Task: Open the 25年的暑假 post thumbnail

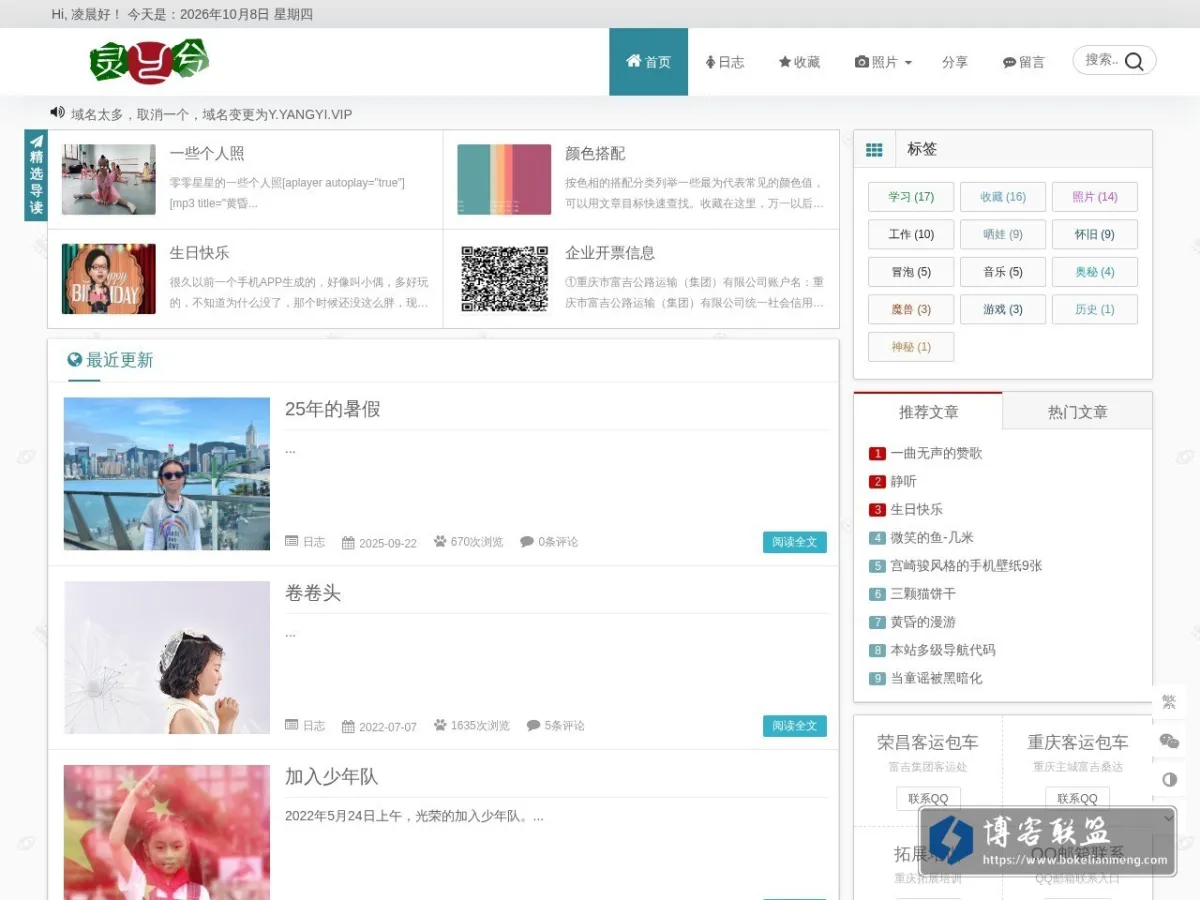Action: [167, 474]
